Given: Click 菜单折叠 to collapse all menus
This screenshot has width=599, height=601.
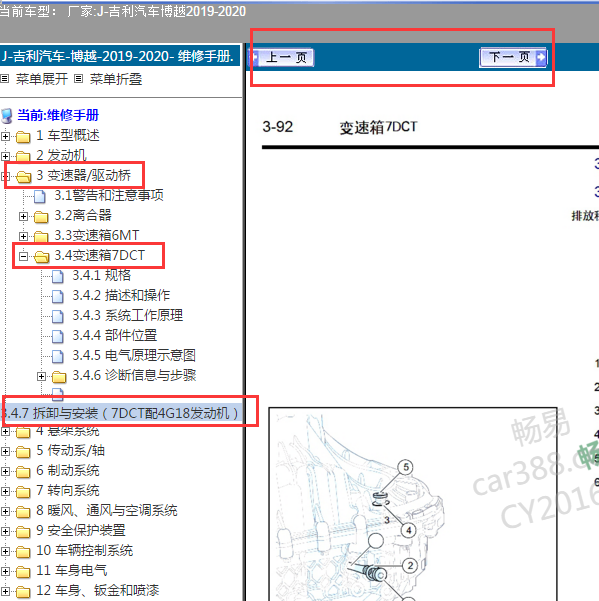Looking at the screenshot, I should [116, 79].
